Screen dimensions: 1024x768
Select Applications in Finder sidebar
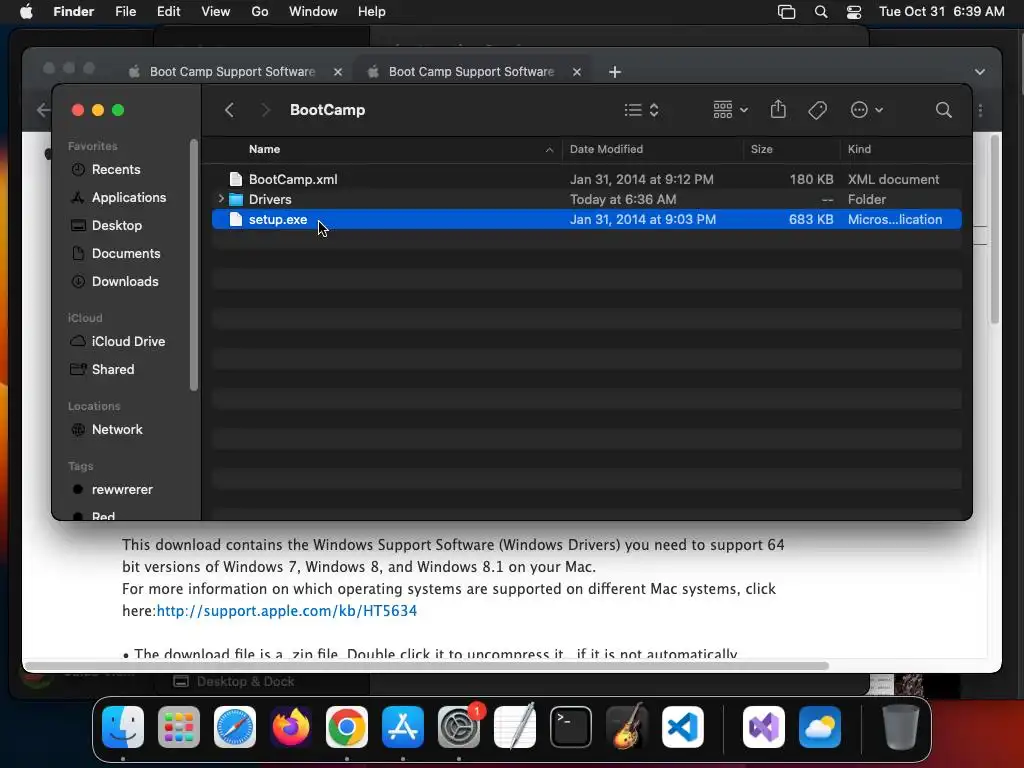pyautogui.click(x=129, y=197)
